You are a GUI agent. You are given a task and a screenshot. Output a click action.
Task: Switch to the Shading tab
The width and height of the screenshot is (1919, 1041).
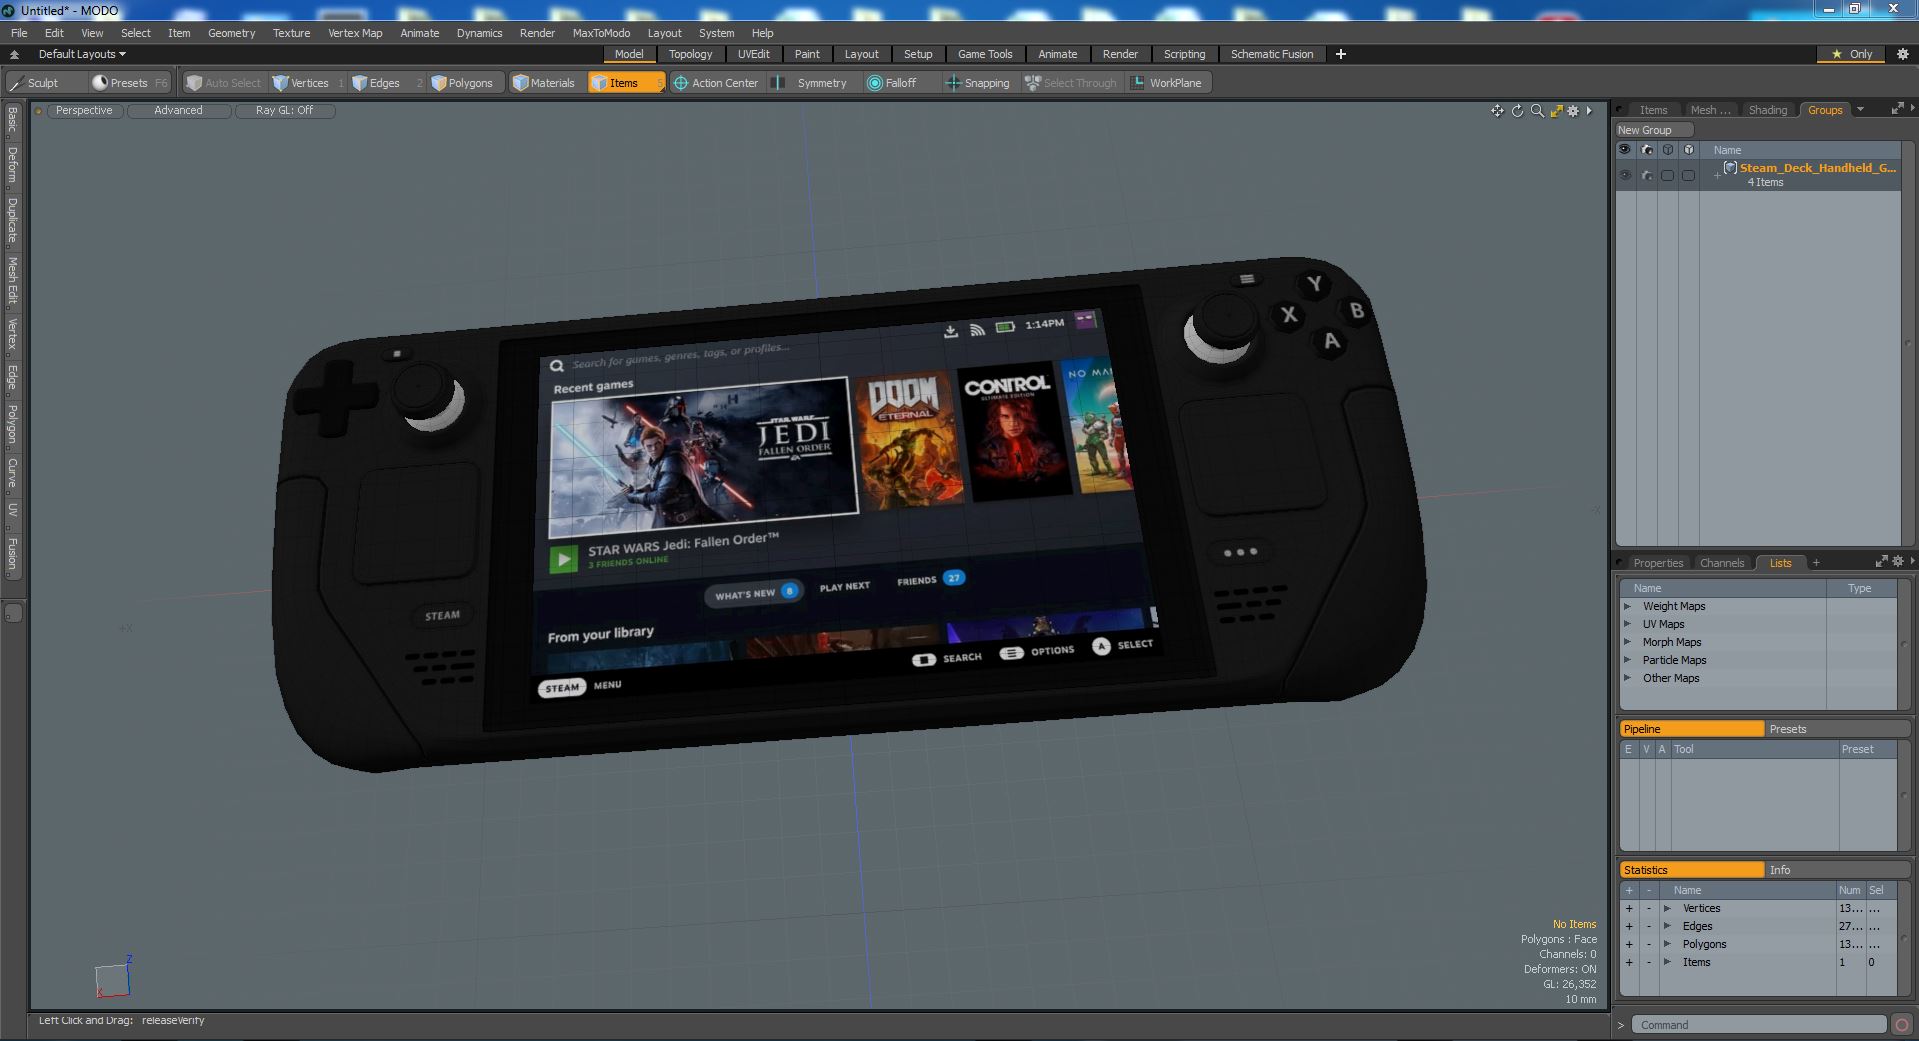point(1767,110)
